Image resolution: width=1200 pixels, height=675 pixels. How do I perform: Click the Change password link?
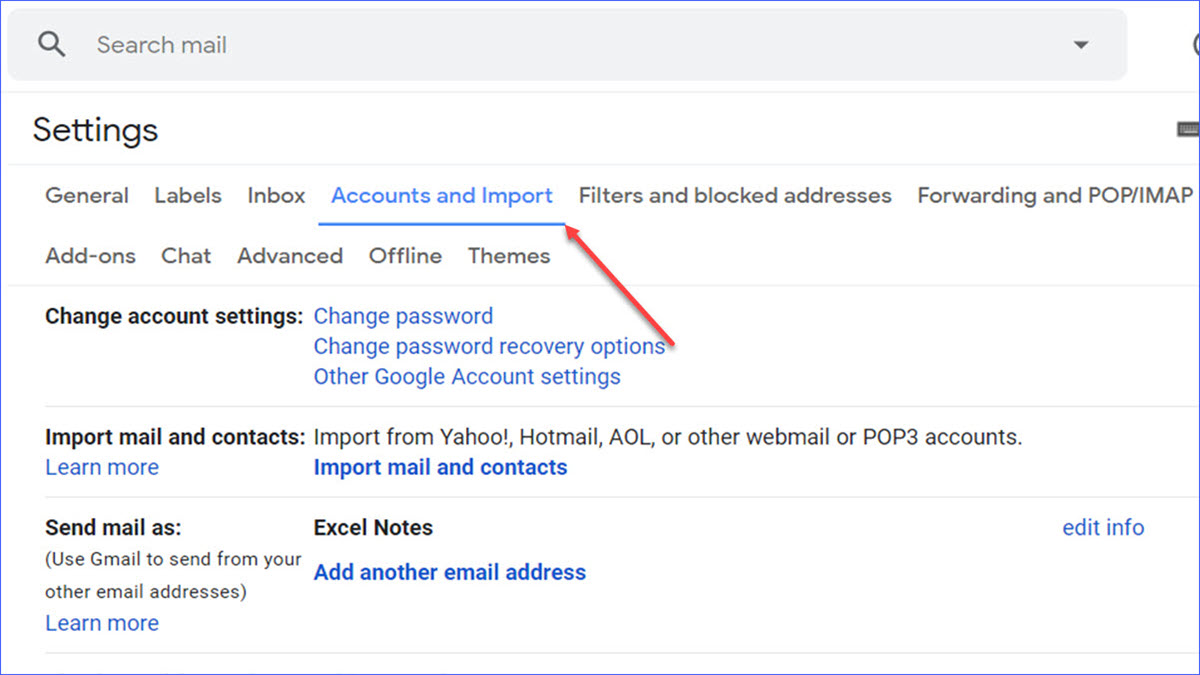pyautogui.click(x=403, y=316)
